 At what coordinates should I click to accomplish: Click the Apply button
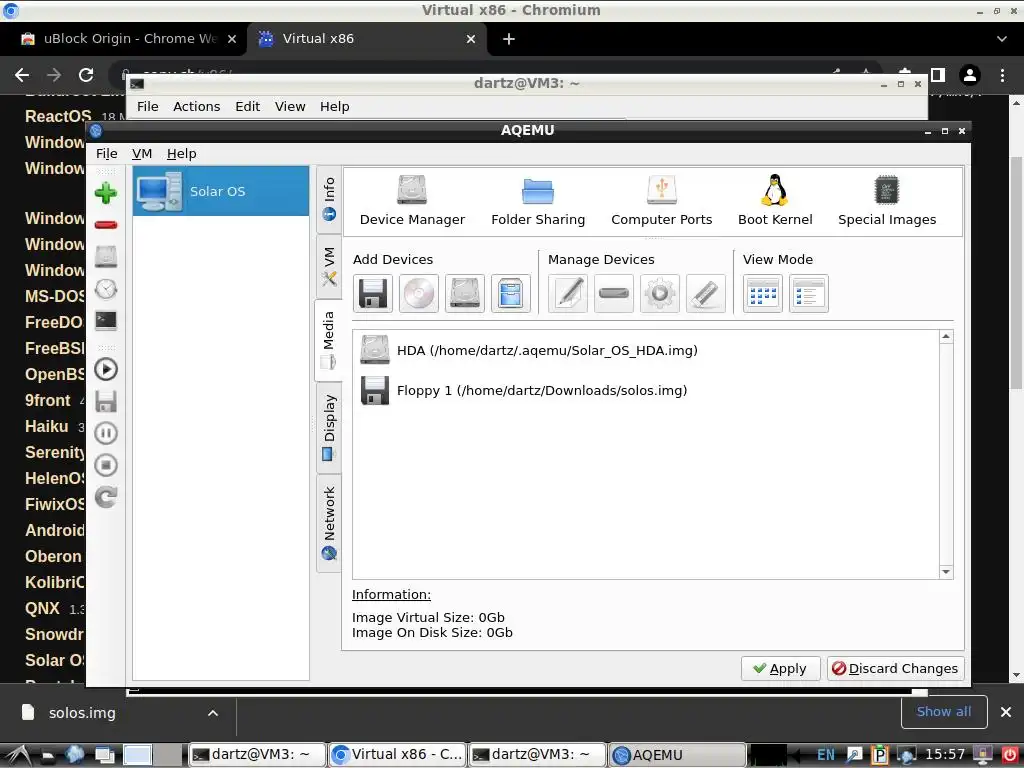tap(780, 669)
